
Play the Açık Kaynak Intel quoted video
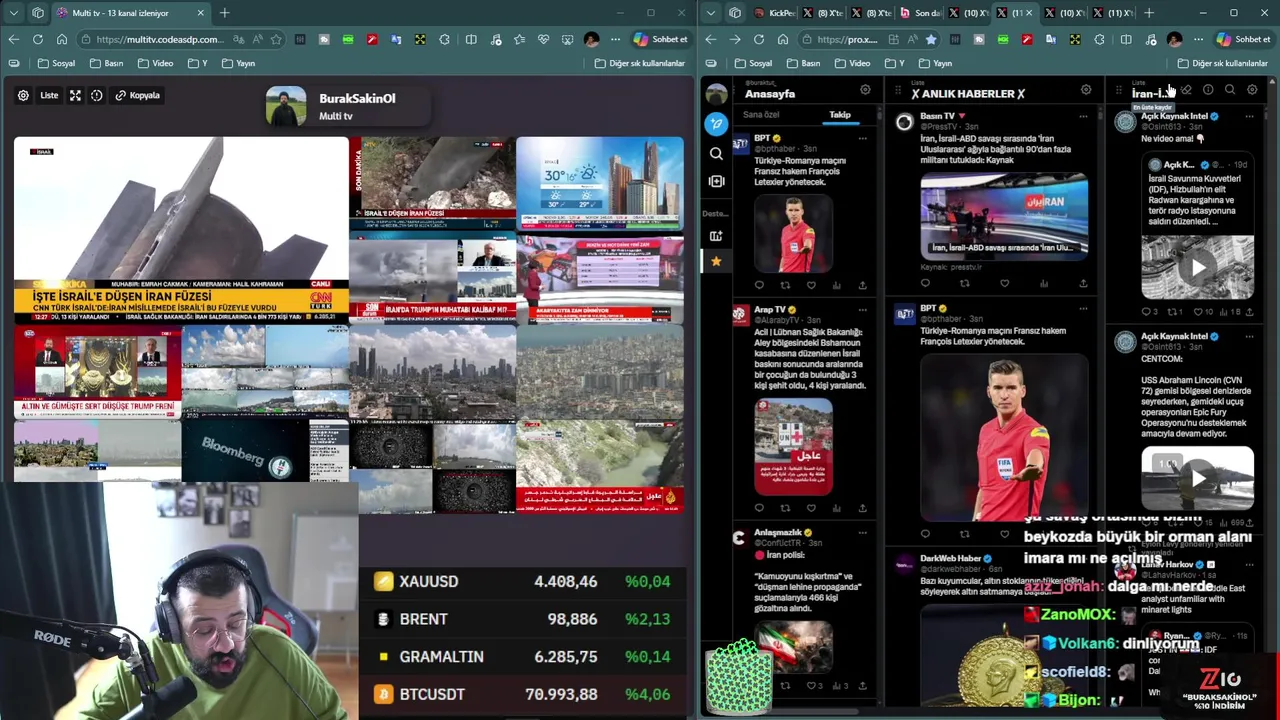point(1198,268)
